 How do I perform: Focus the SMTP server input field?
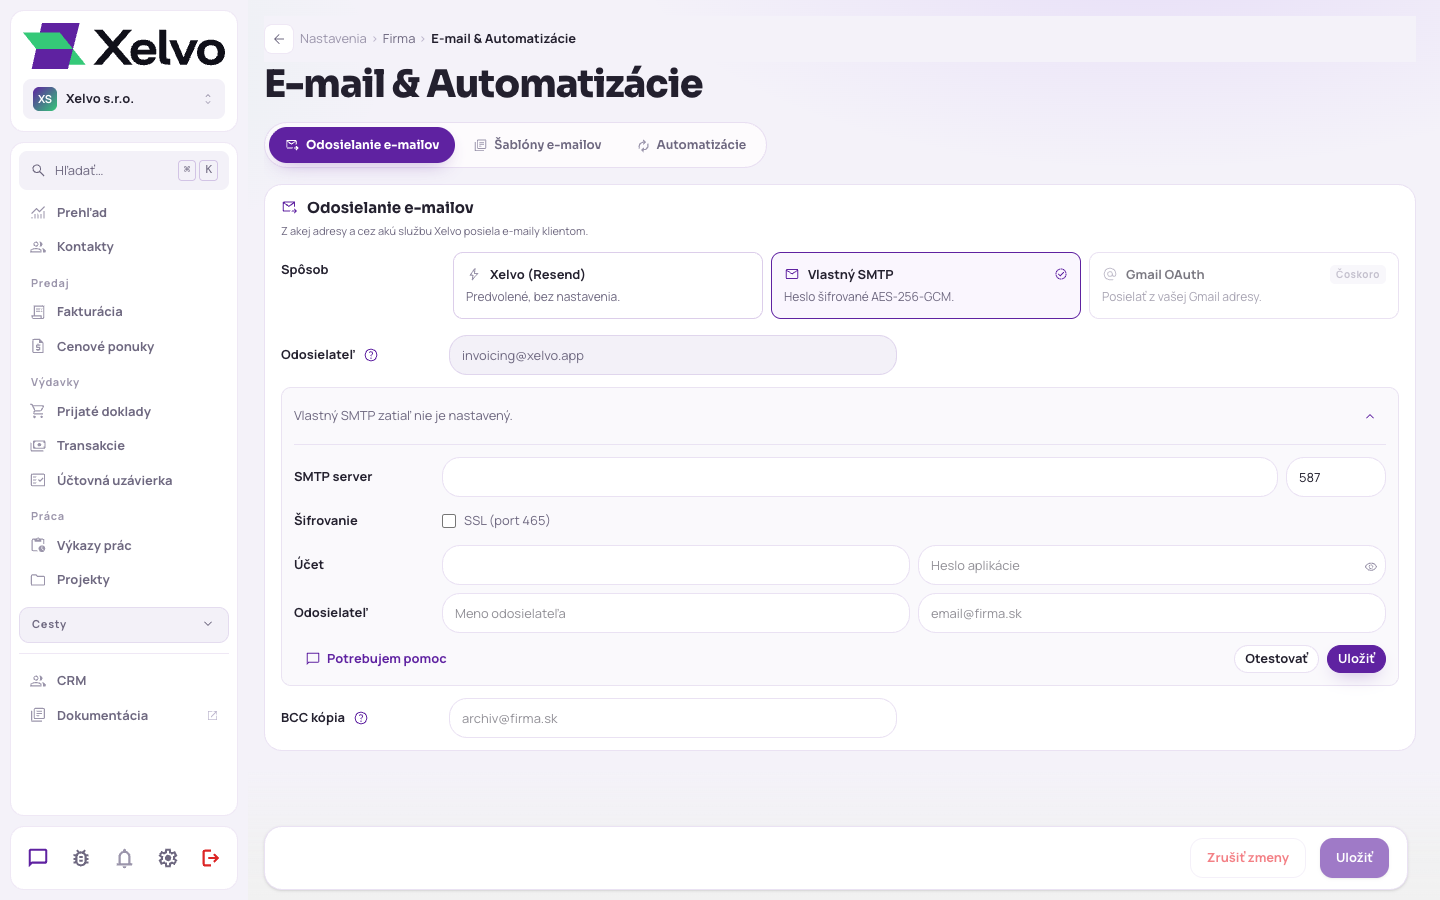tap(860, 477)
